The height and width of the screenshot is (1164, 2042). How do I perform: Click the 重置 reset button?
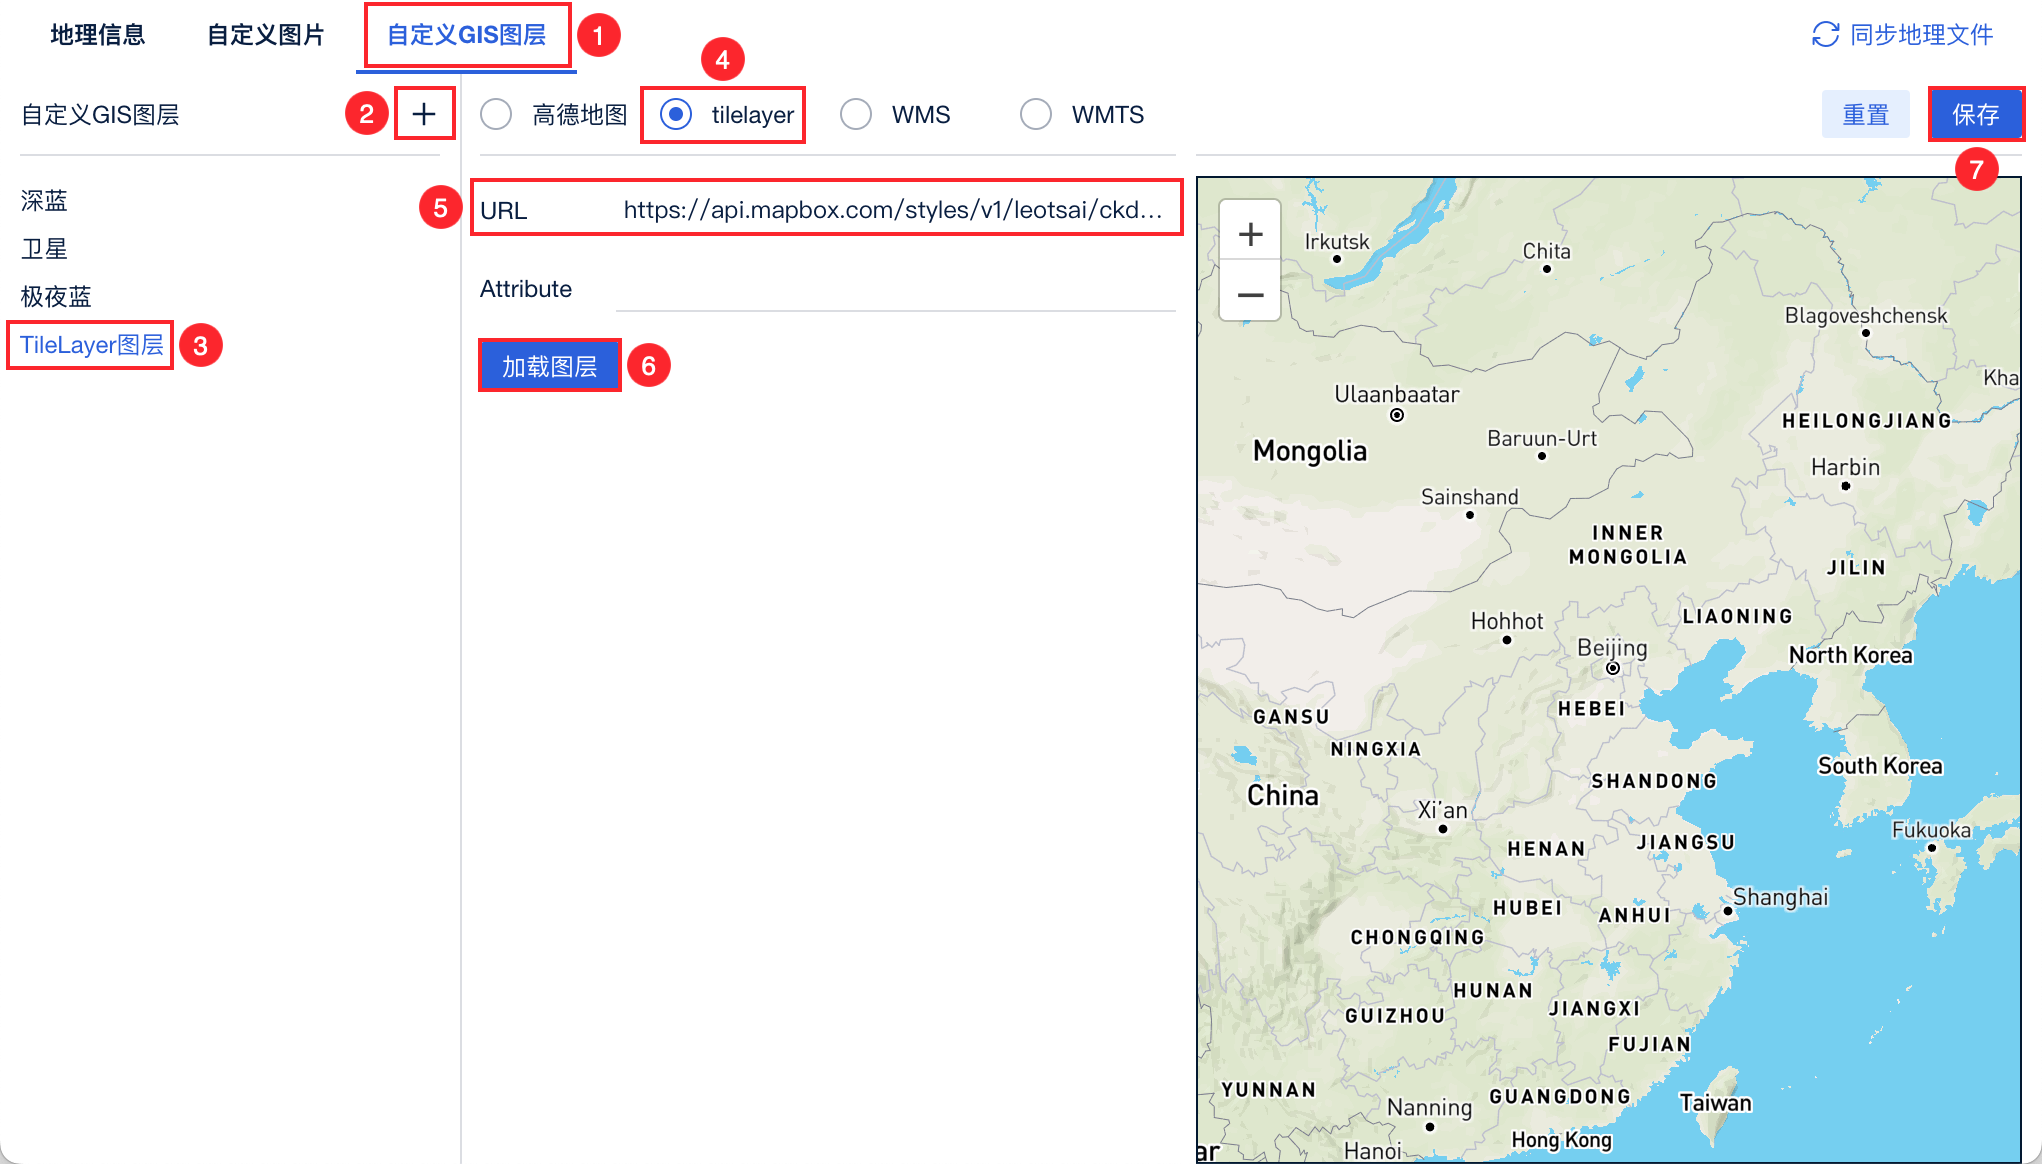pyautogui.click(x=1865, y=114)
